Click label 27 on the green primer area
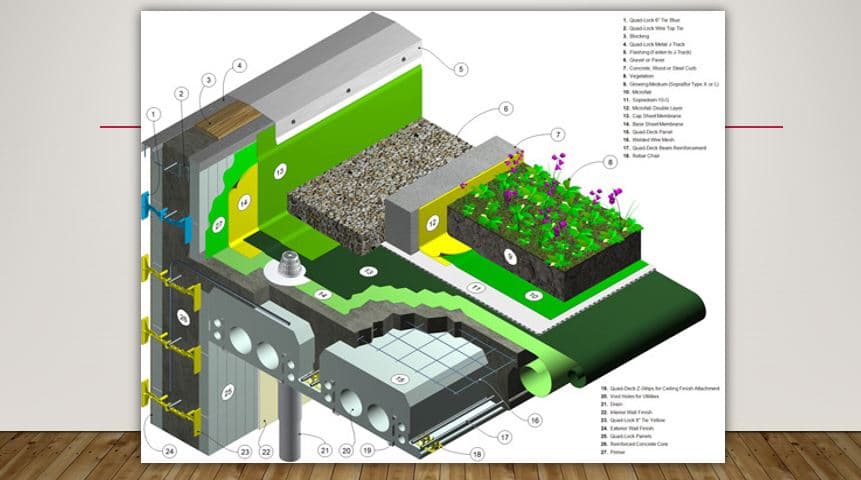861x480 pixels. click(x=219, y=224)
